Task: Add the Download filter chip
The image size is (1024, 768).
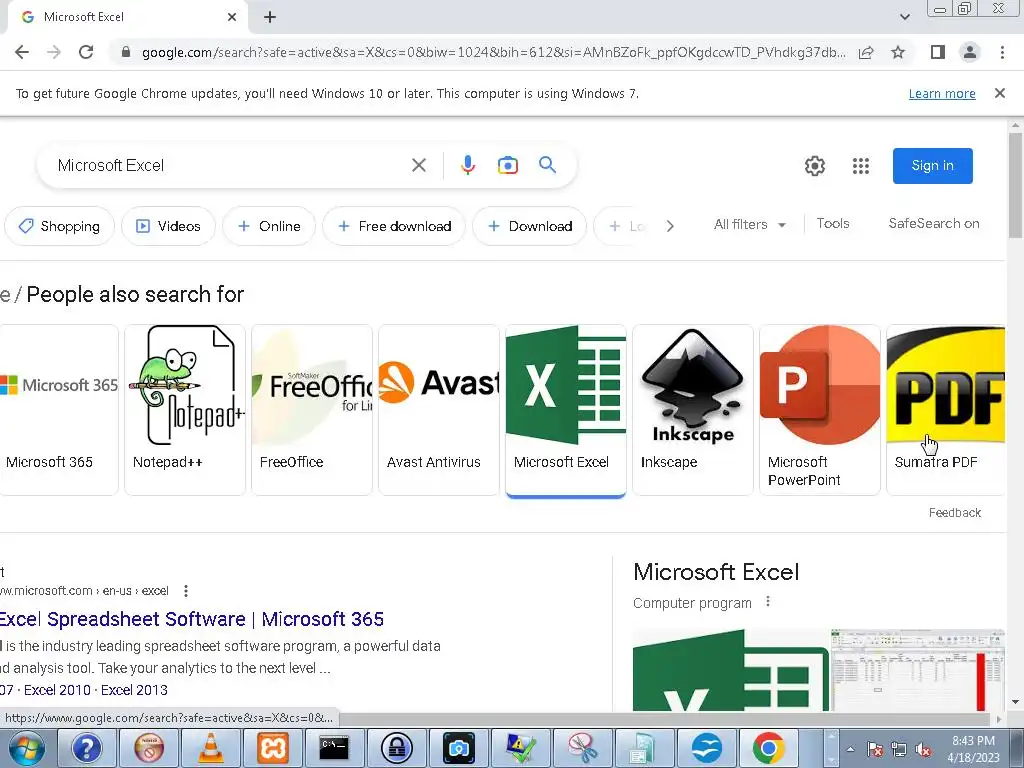Action: 530,226
